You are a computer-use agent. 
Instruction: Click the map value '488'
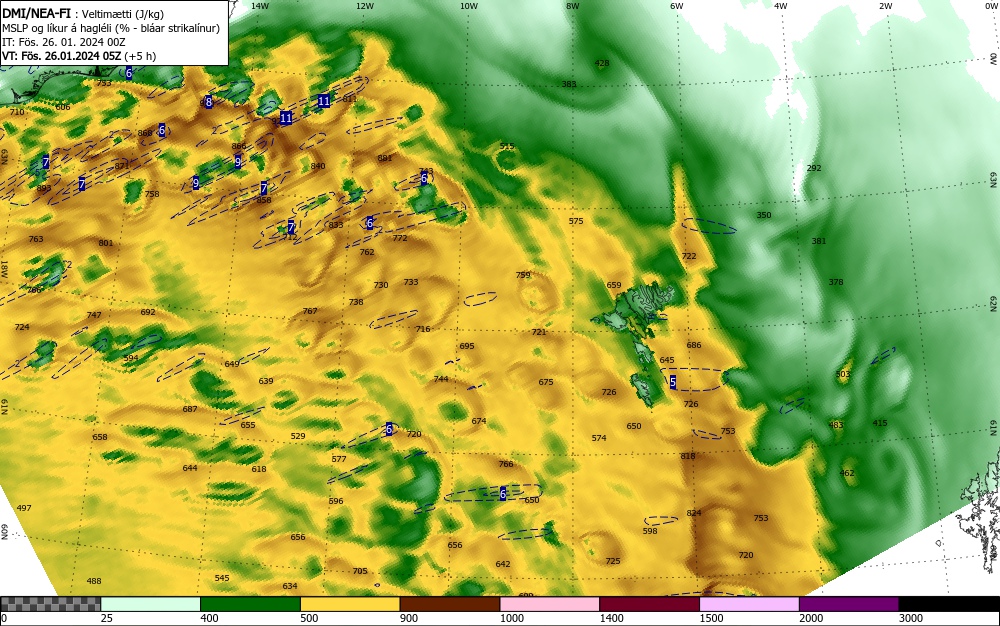94,581
